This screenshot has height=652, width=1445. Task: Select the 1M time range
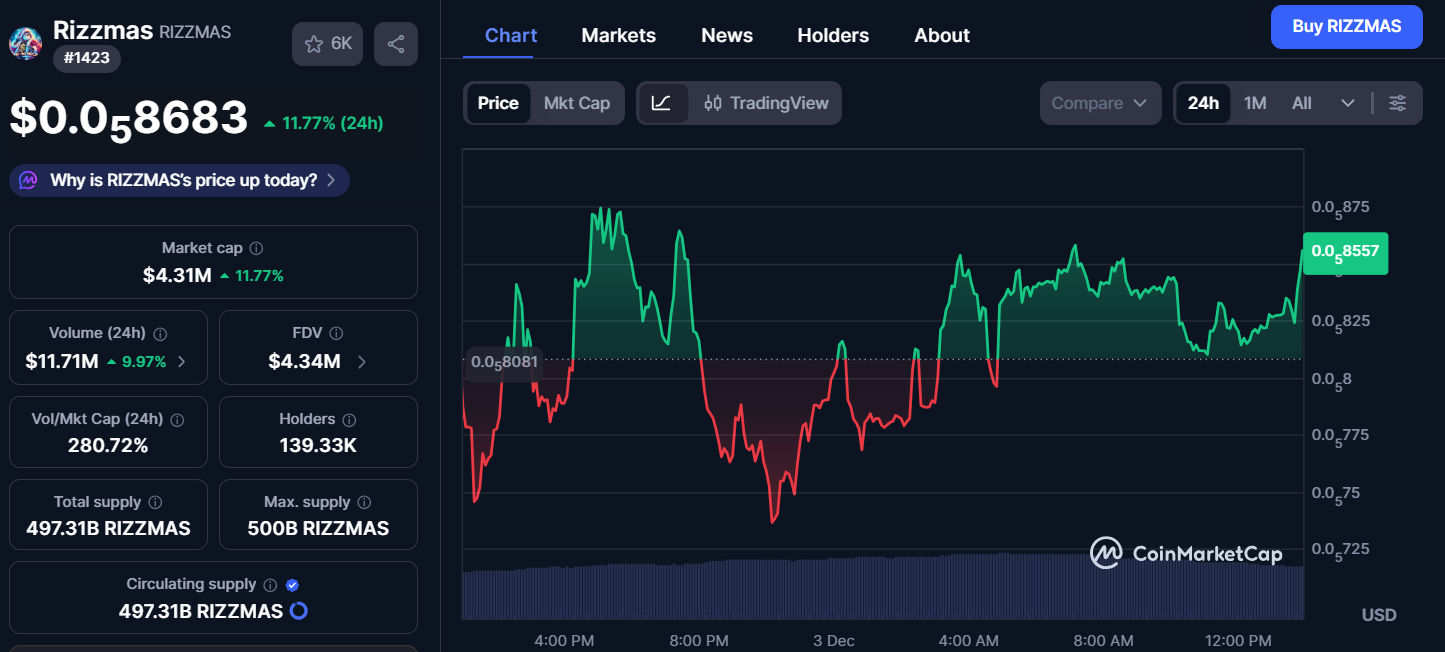pos(1255,103)
